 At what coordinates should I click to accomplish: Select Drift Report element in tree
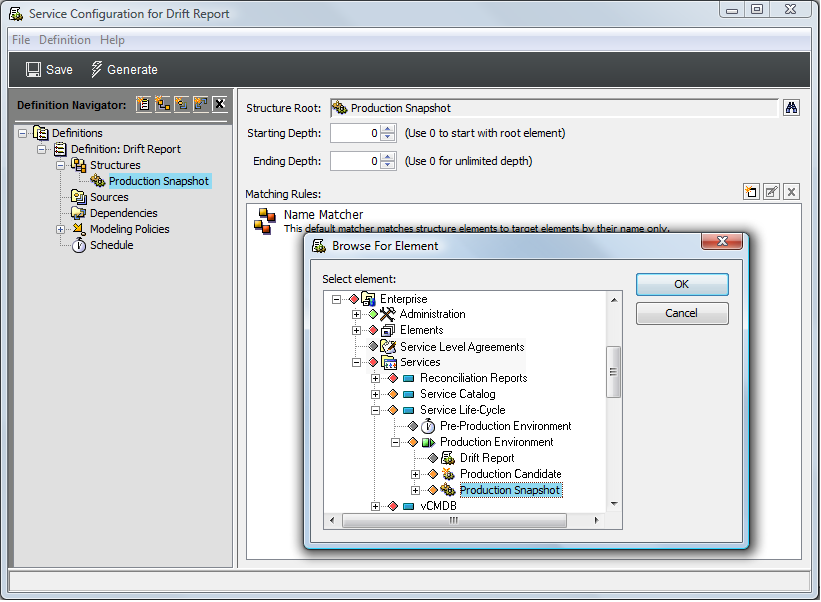487,458
